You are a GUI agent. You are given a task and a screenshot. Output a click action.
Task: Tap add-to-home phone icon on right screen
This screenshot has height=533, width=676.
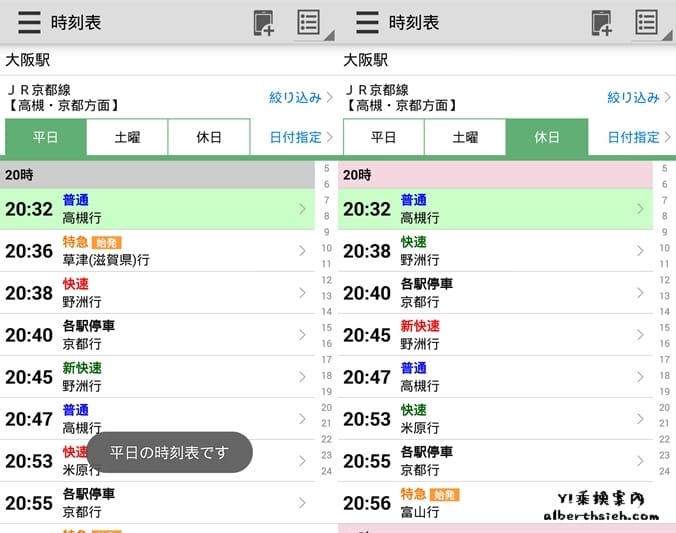601,23
